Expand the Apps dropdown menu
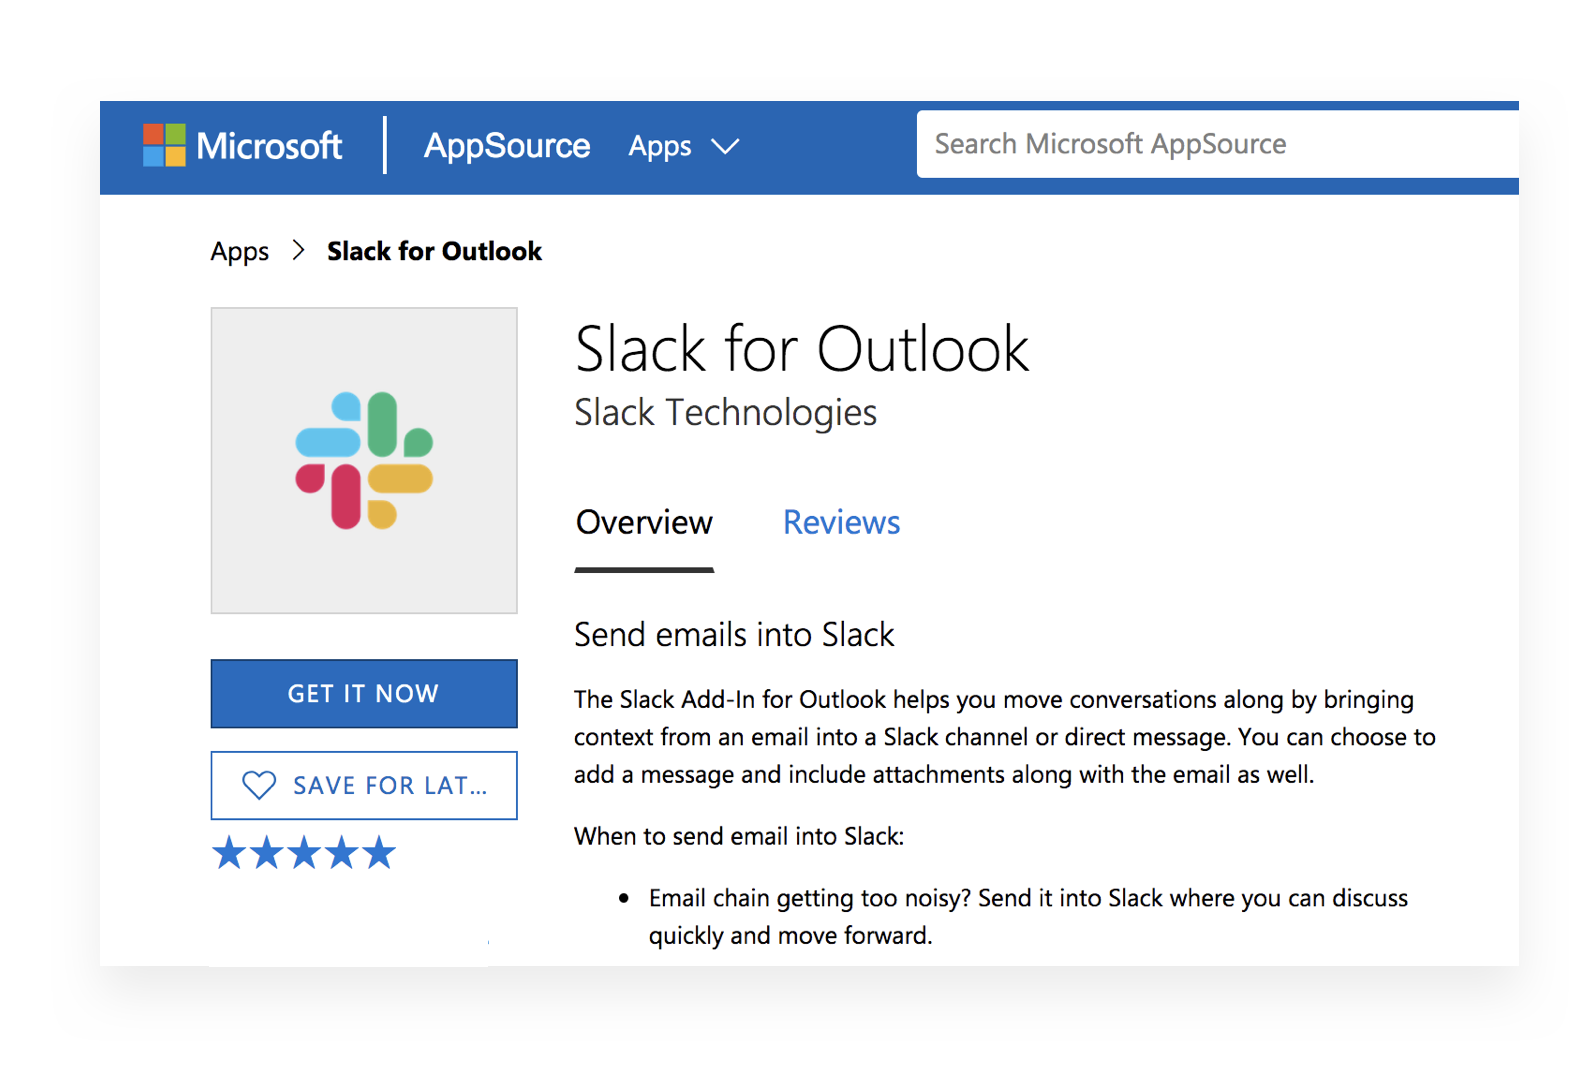This screenshot has width=1570, height=1084. tap(684, 147)
